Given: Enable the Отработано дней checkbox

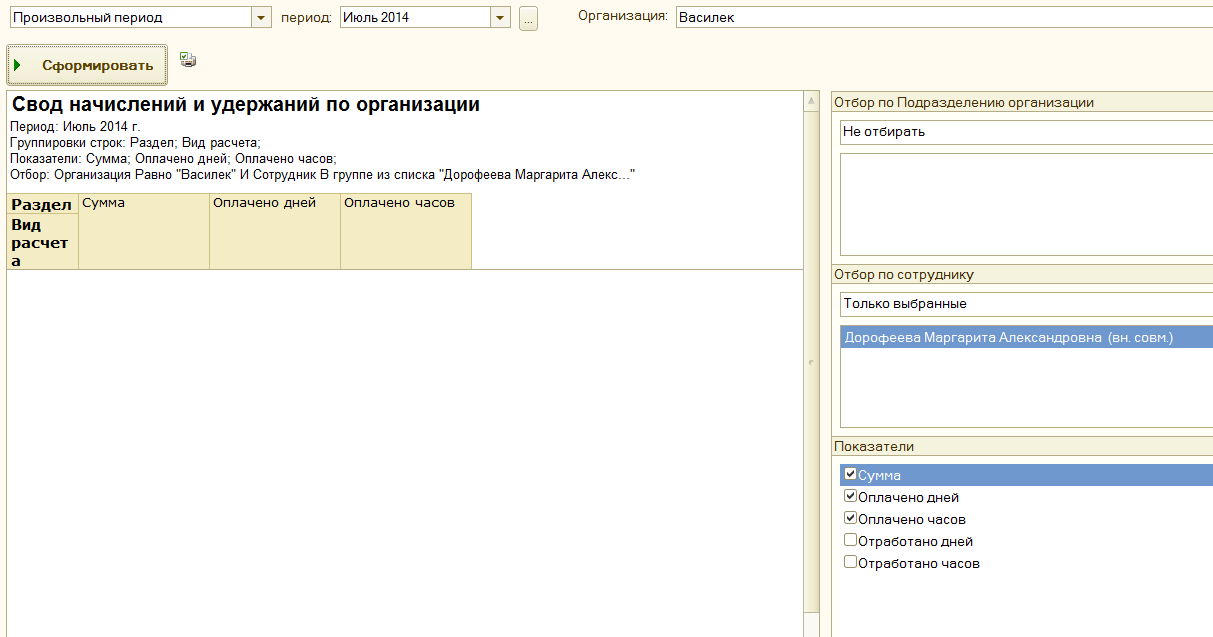Looking at the screenshot, I should click(x=851, y=541).
